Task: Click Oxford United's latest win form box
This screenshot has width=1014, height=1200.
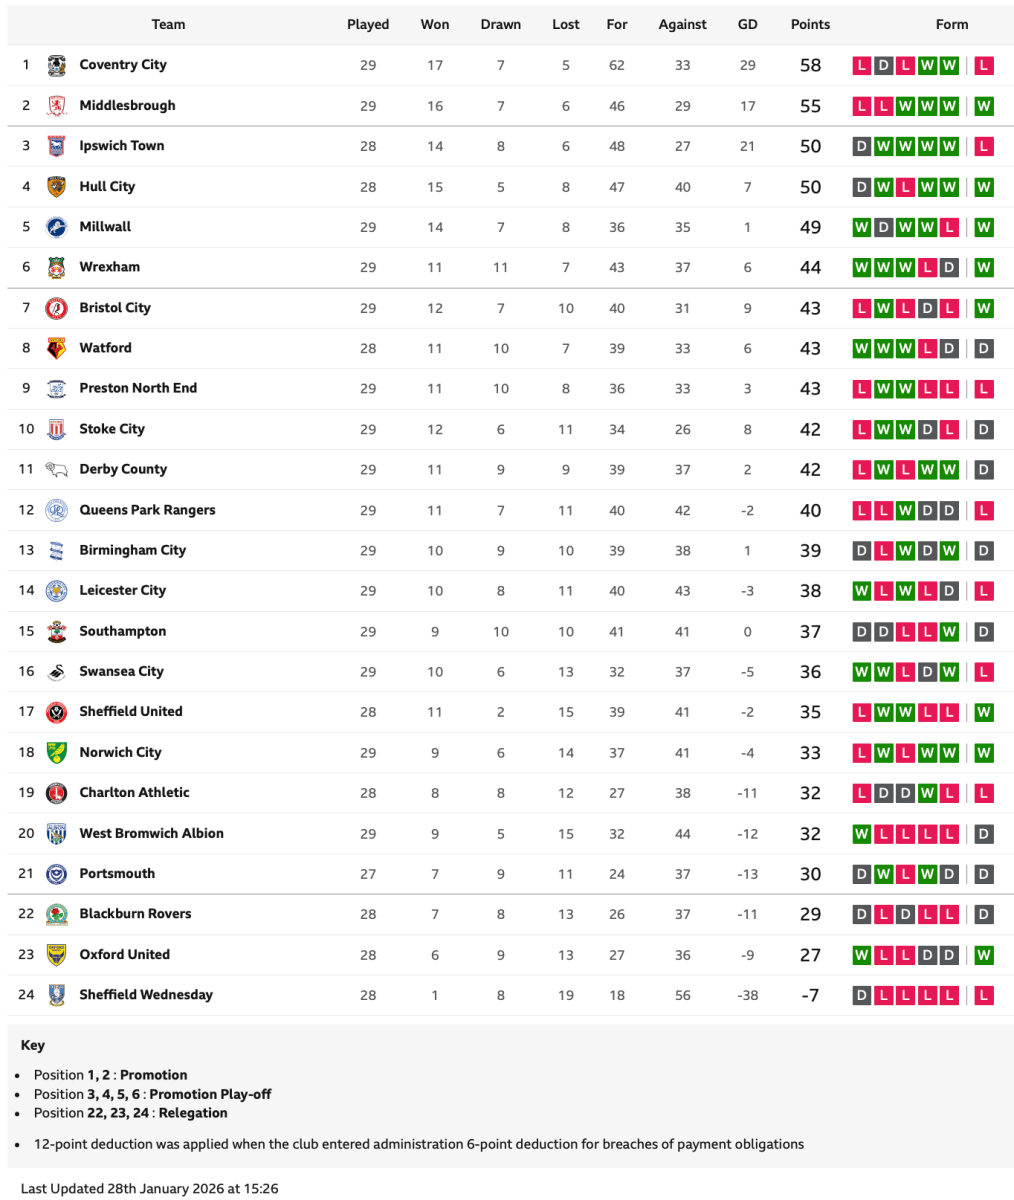Action: tap(984, 955)
